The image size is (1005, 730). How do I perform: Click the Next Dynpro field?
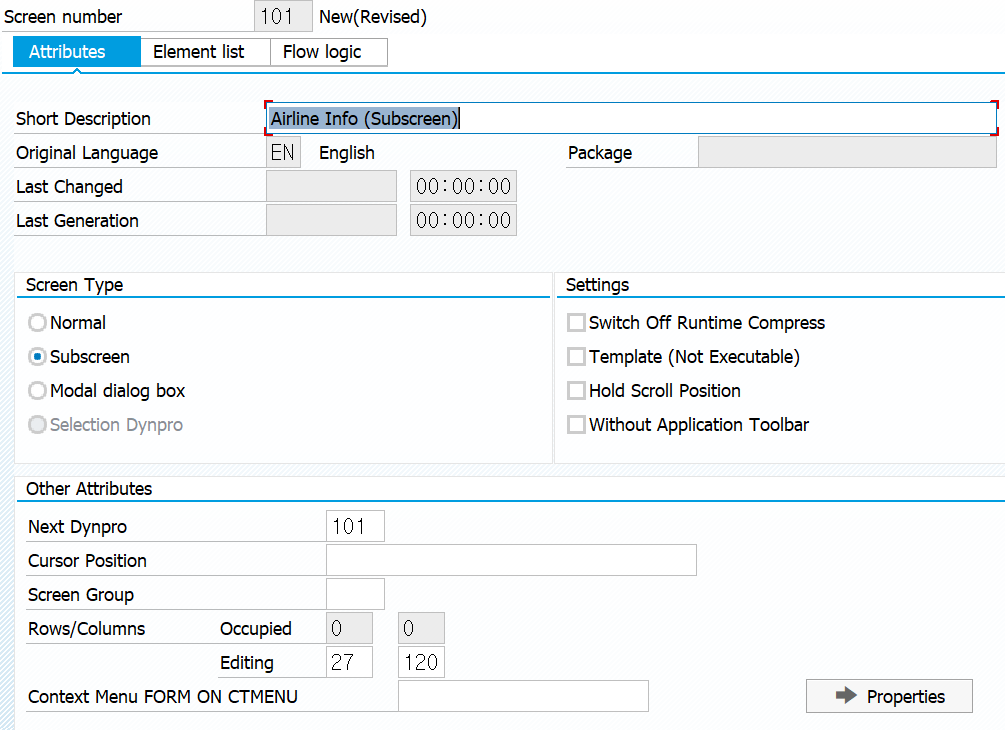[355, 526]
